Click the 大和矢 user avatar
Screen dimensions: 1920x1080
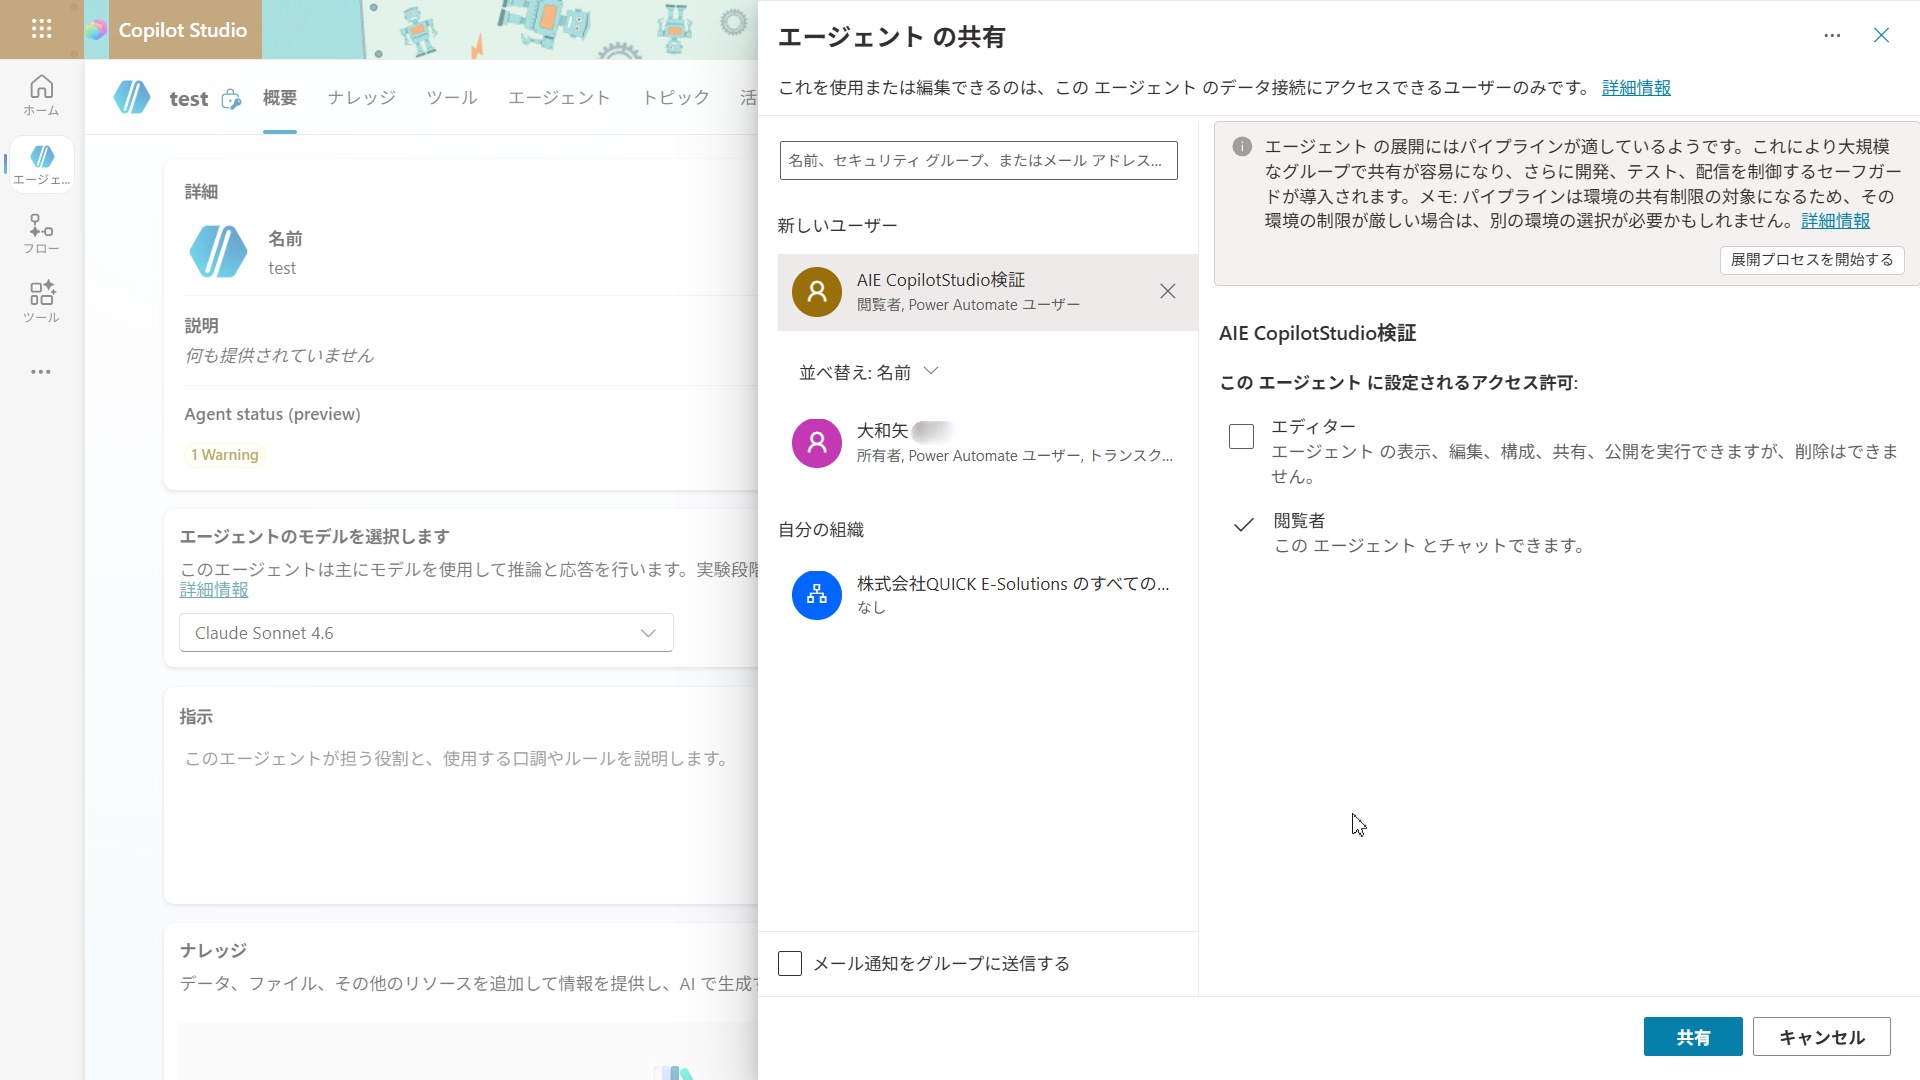(x=817, y=443)
